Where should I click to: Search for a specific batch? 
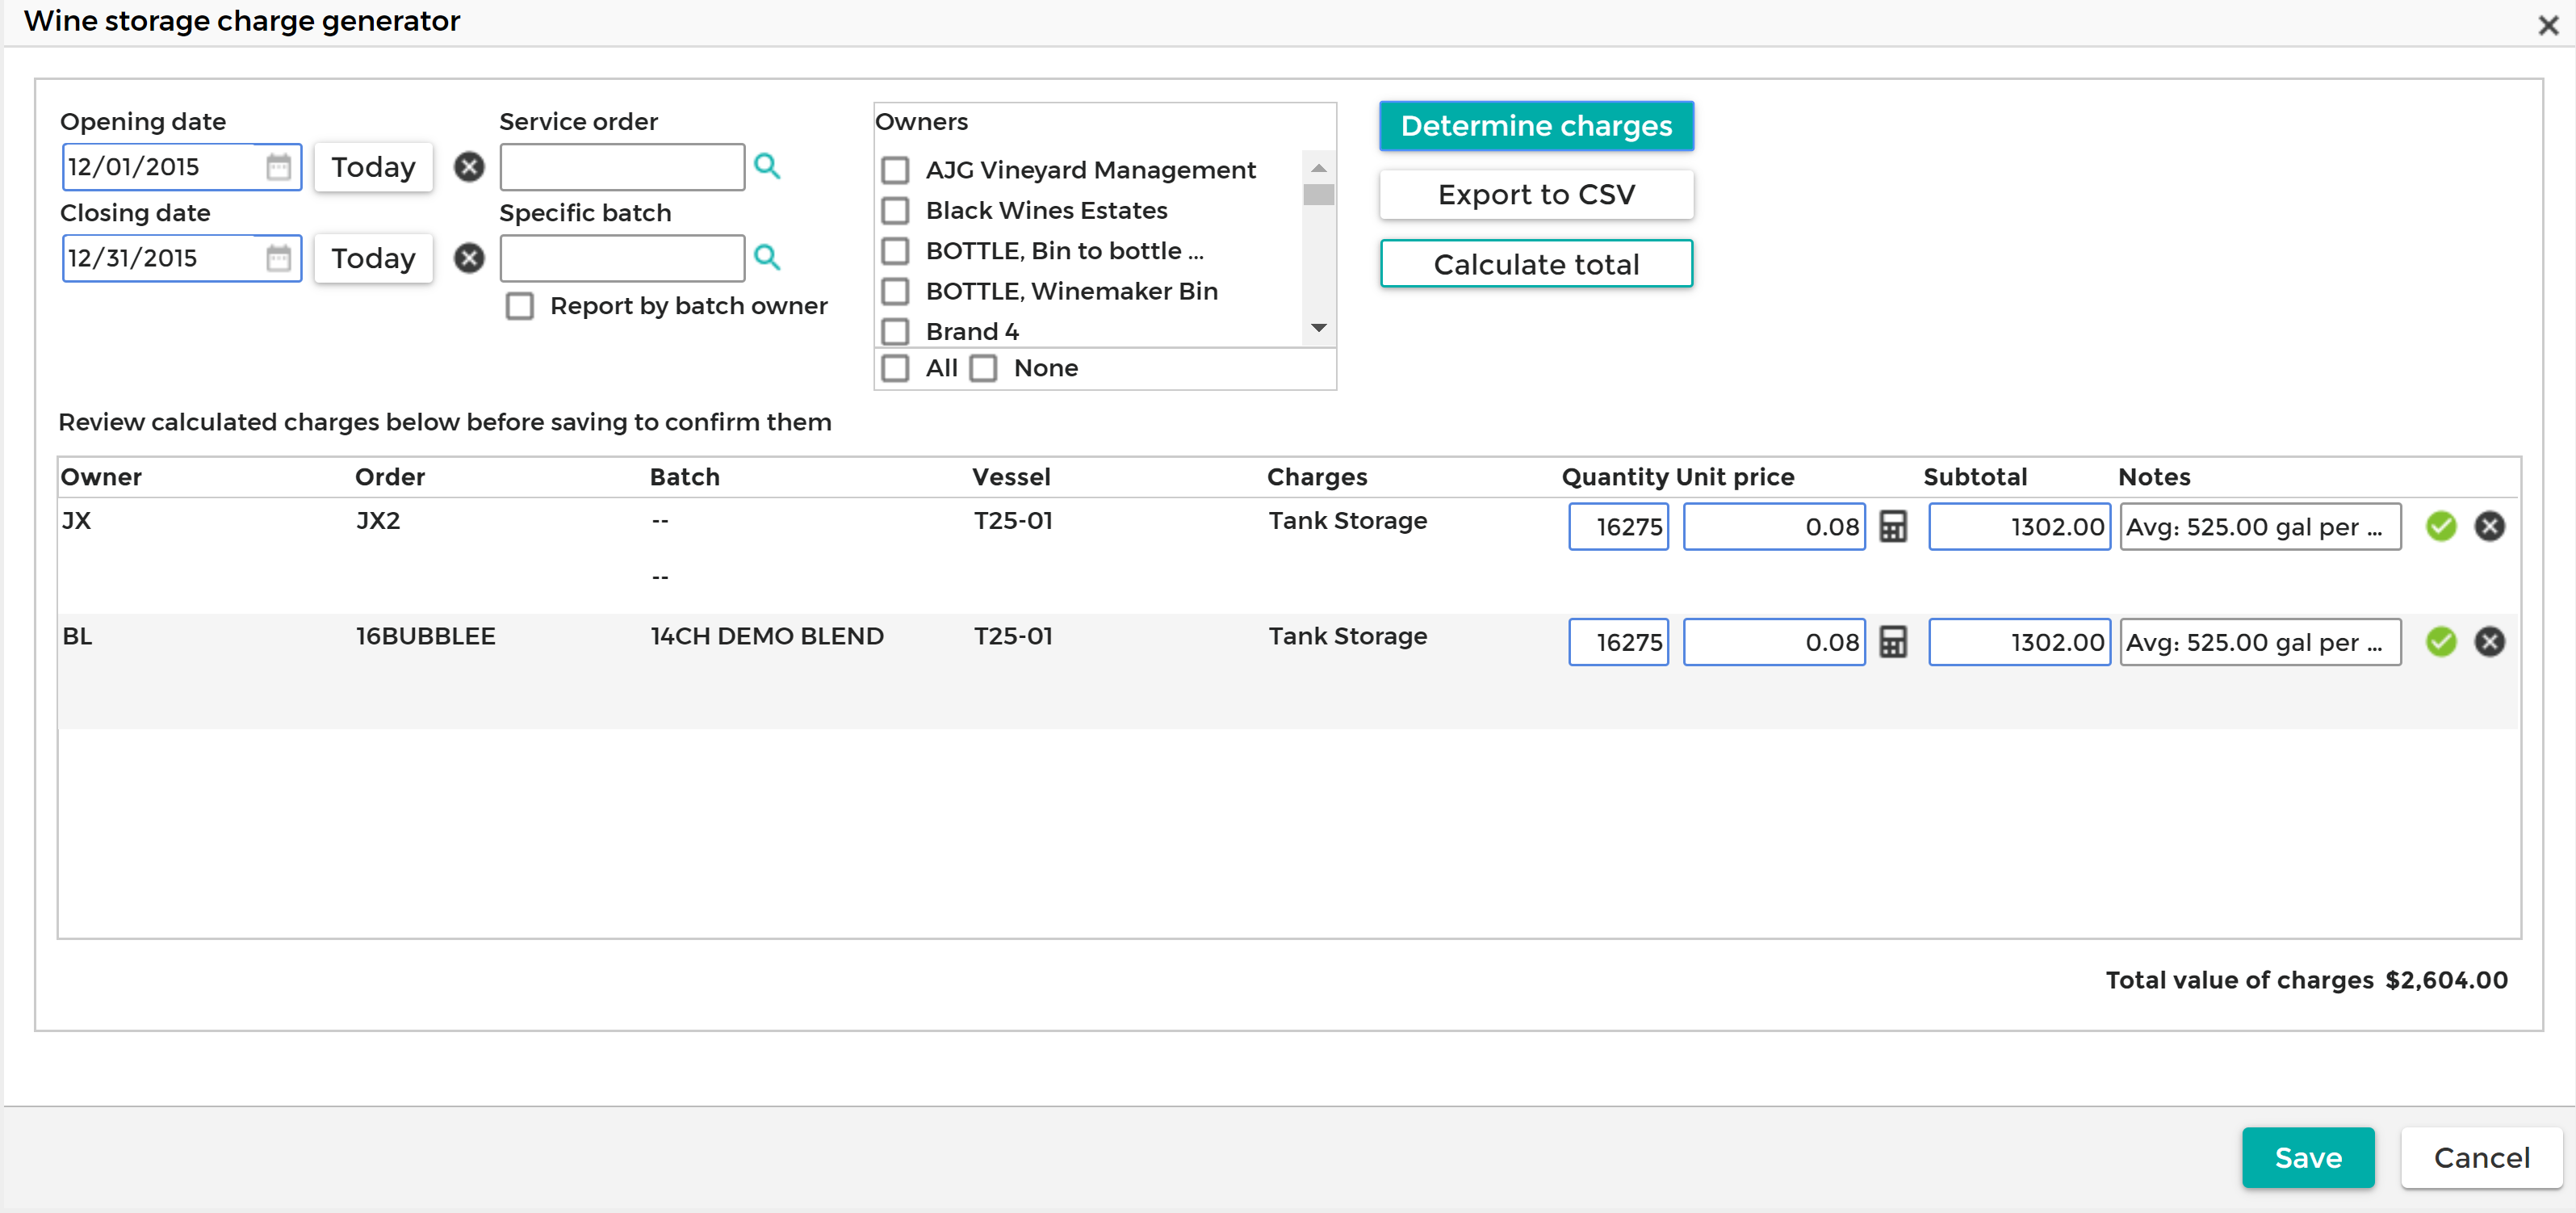[x=767, y=257]
